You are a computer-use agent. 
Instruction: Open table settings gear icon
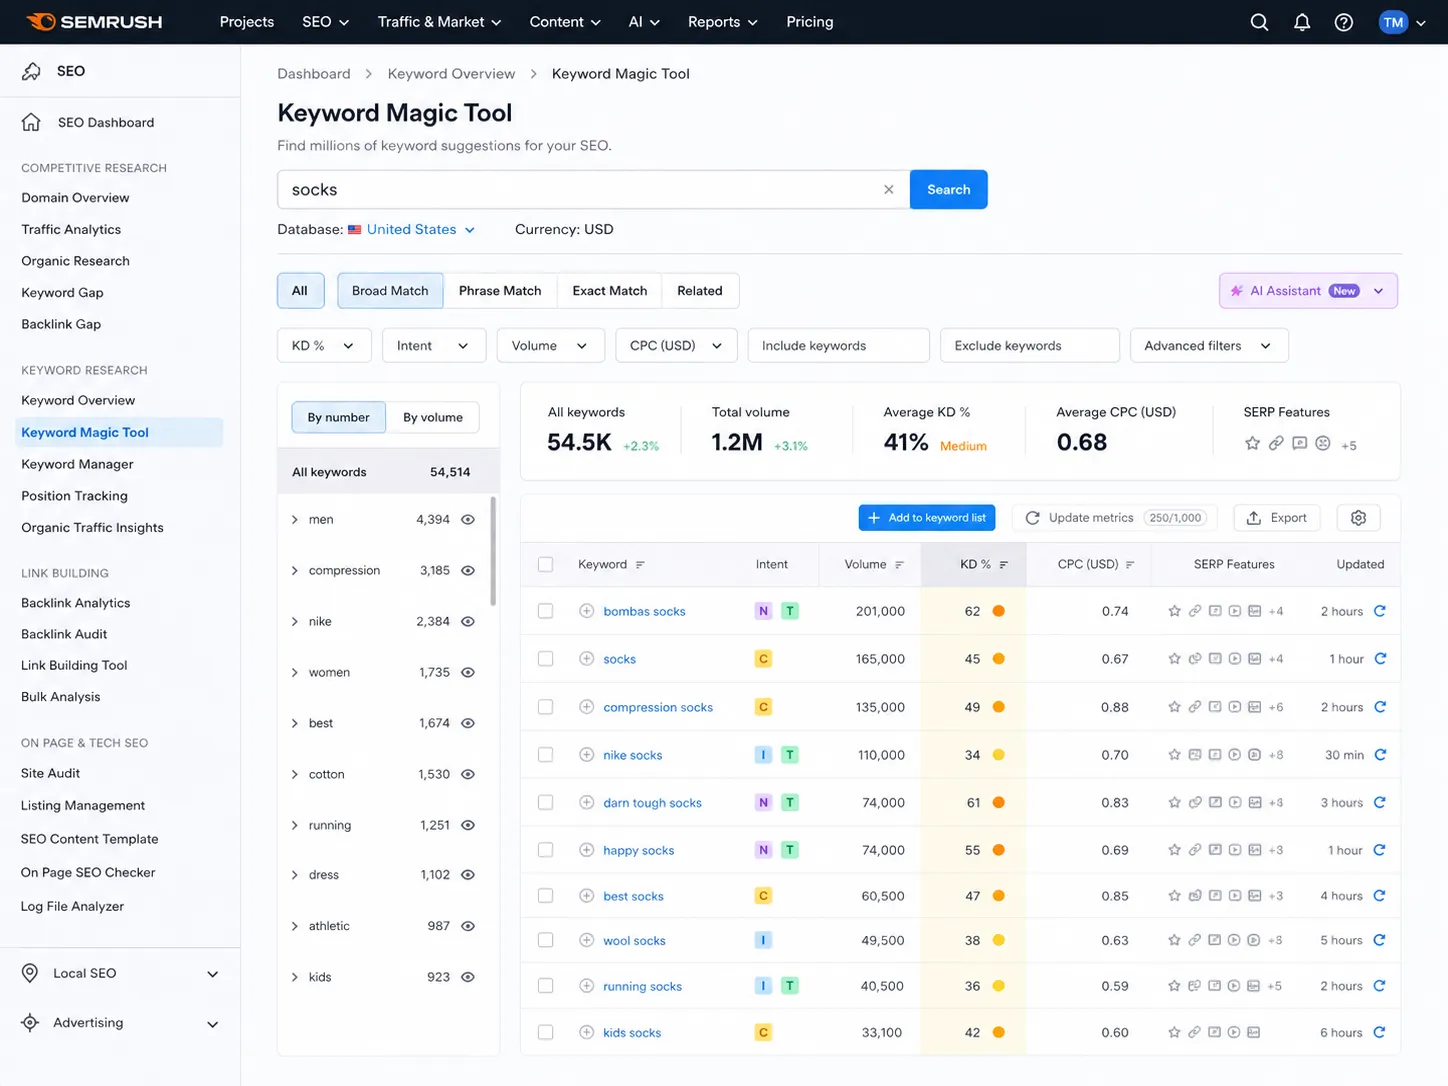coord(1358,517)
